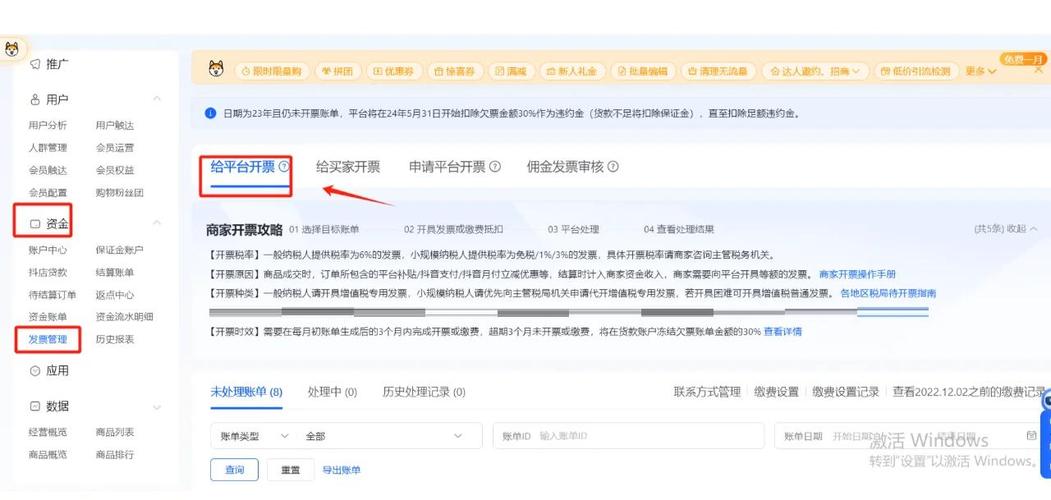Open the 拼团 group-buy tool

337,71
